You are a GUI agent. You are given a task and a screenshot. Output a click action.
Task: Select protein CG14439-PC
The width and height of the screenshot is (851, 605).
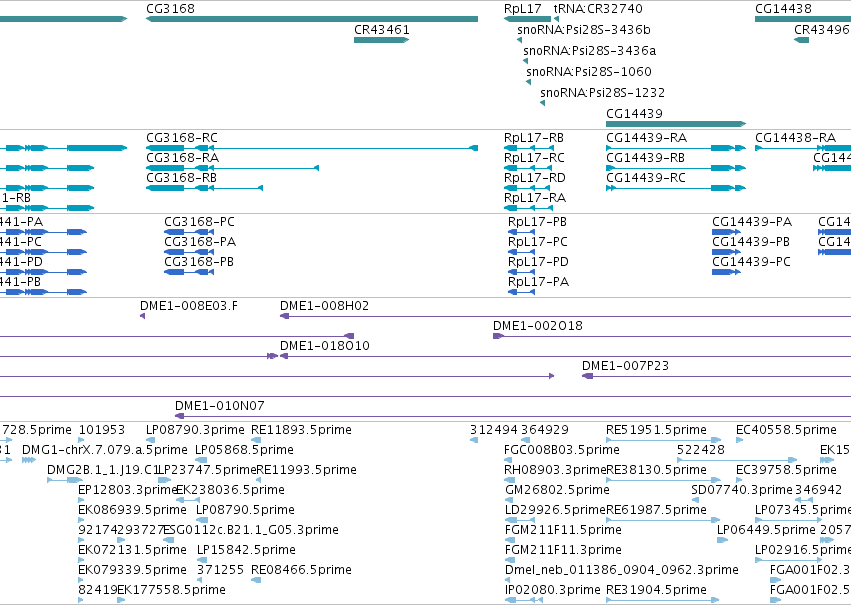point(726,272)
